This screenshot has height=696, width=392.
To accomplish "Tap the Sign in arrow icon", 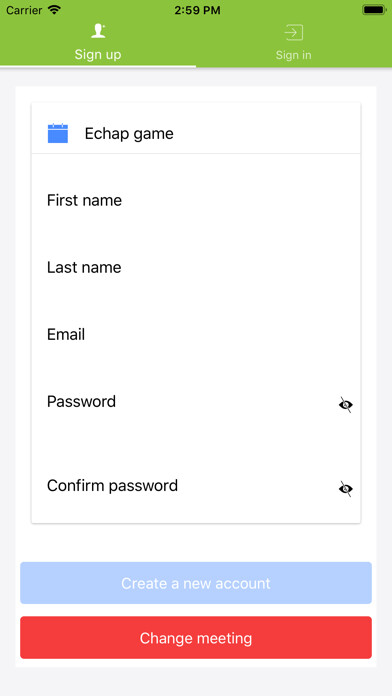I will pos(293,32).
